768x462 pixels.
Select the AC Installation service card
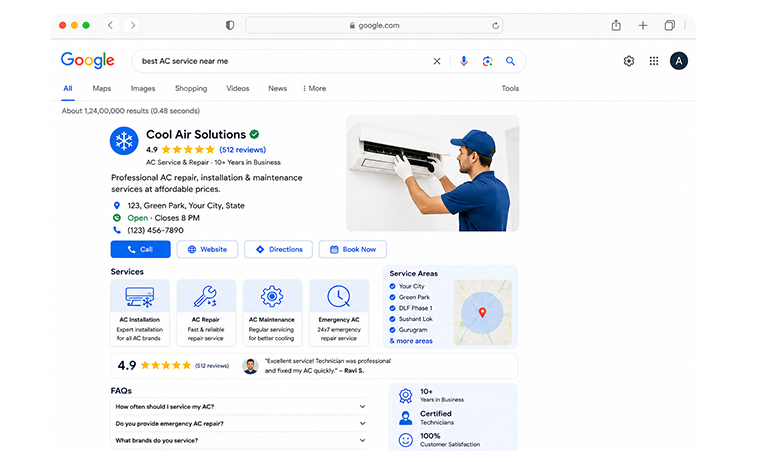pos(140,313)
